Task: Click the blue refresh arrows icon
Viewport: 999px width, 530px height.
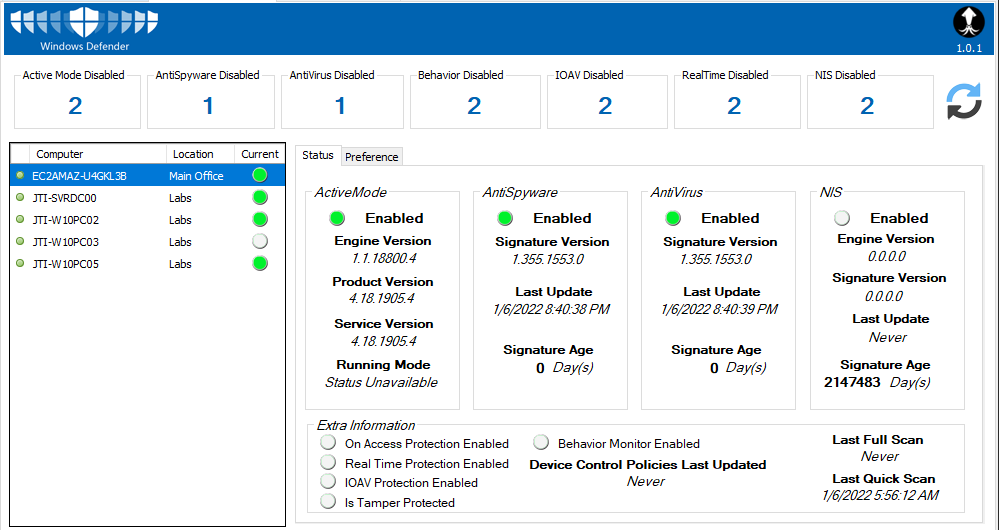Action: tap(964, 102)
